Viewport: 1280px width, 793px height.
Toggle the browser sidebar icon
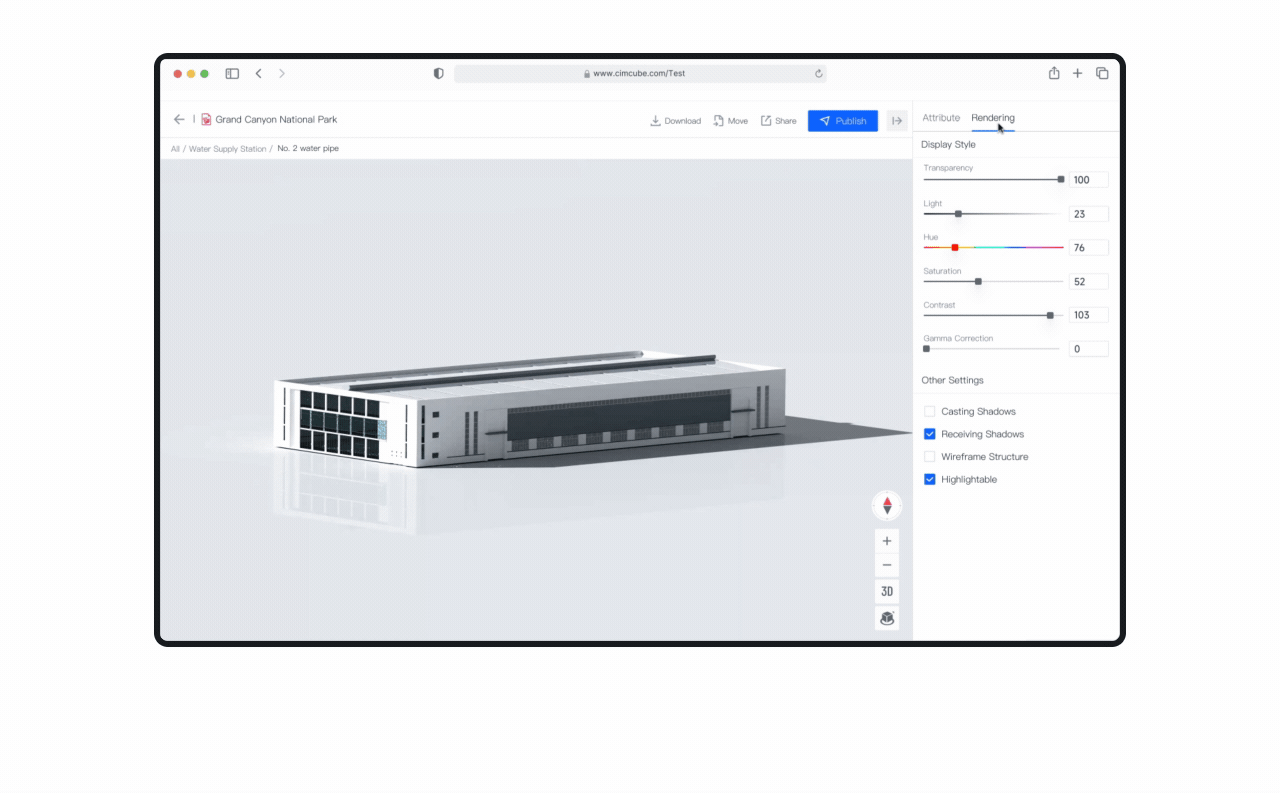232,74
